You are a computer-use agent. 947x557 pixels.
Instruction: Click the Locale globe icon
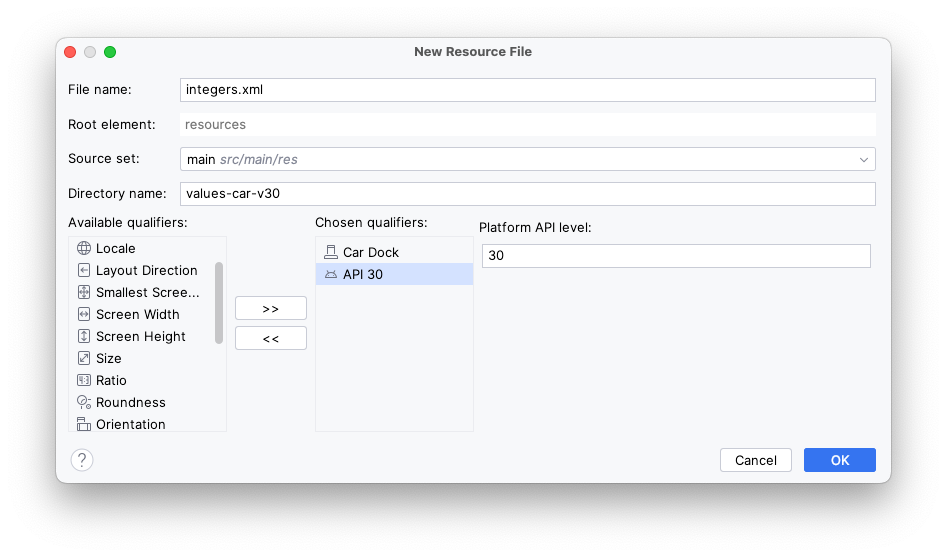coord(84,248)
